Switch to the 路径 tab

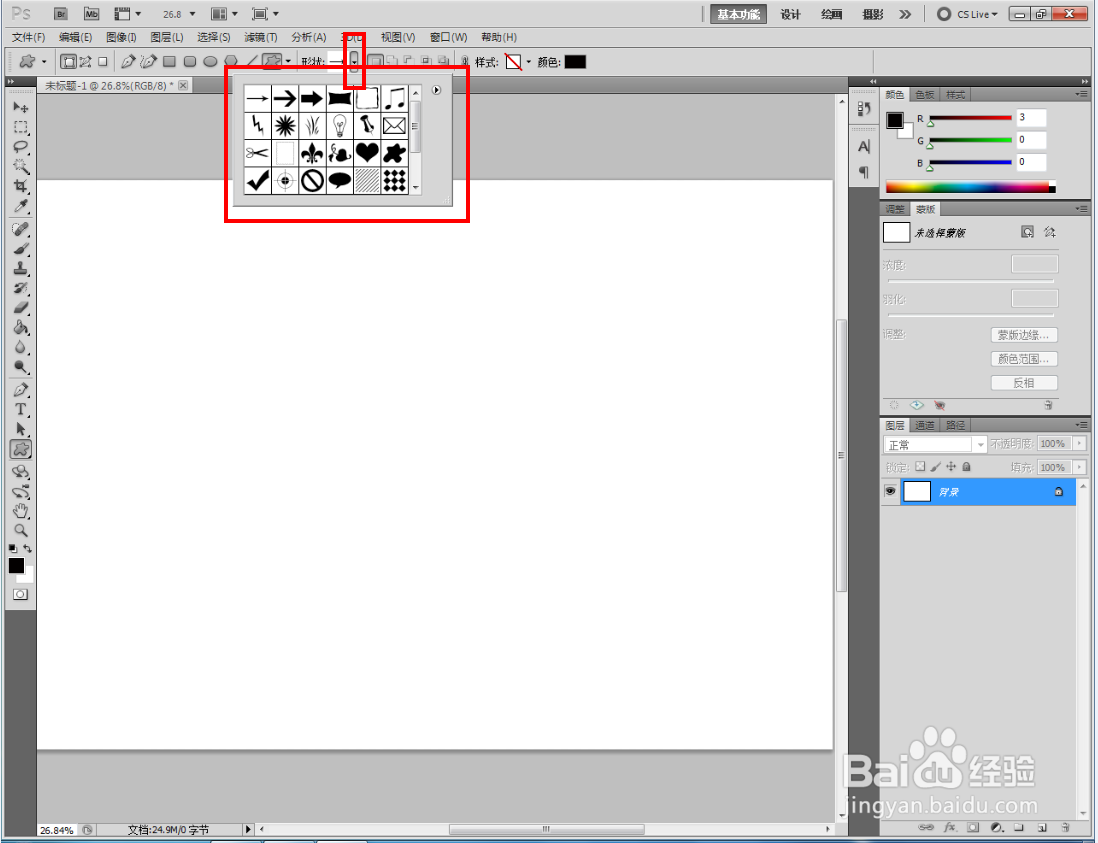[x=956, y=425]
